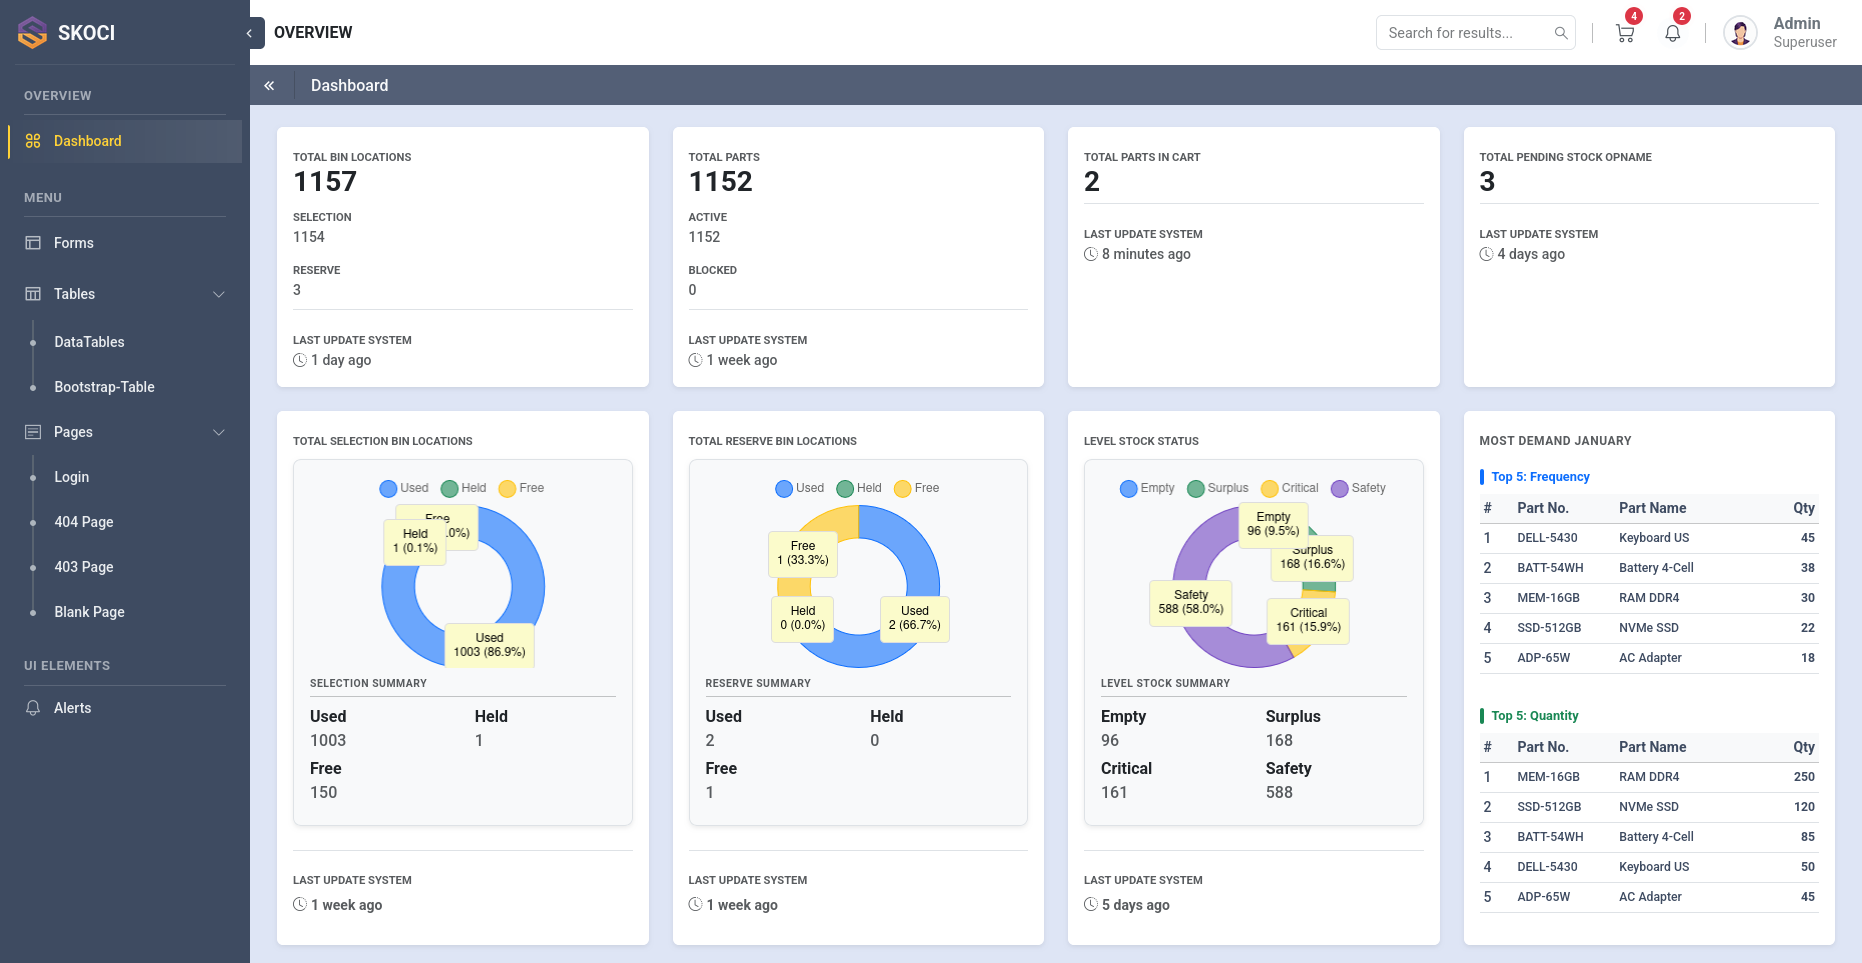Click the search magnifier icon
The width and height of the screenshot is (1862, 963).
pyautogui.click(x=1561, y=33)
